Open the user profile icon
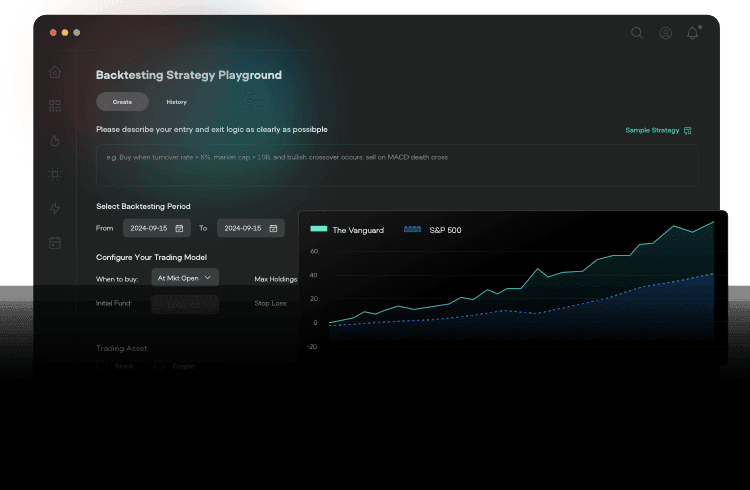This screenshot has width=750, height=490. pyautogui.click(x=665, y=33)
